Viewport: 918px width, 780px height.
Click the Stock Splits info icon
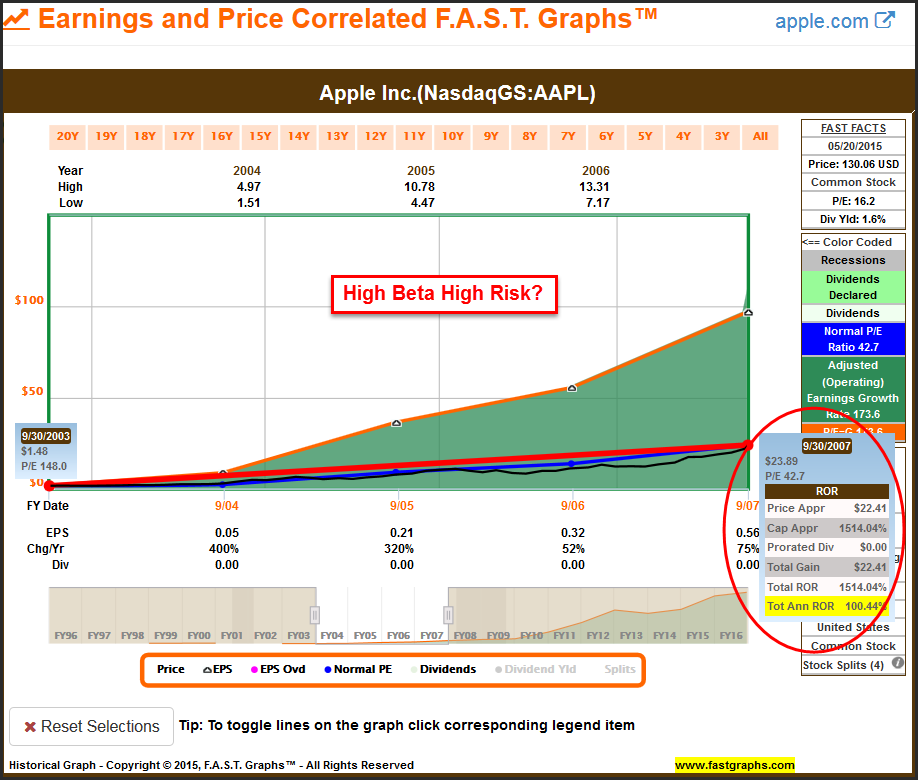pos(897,664)
